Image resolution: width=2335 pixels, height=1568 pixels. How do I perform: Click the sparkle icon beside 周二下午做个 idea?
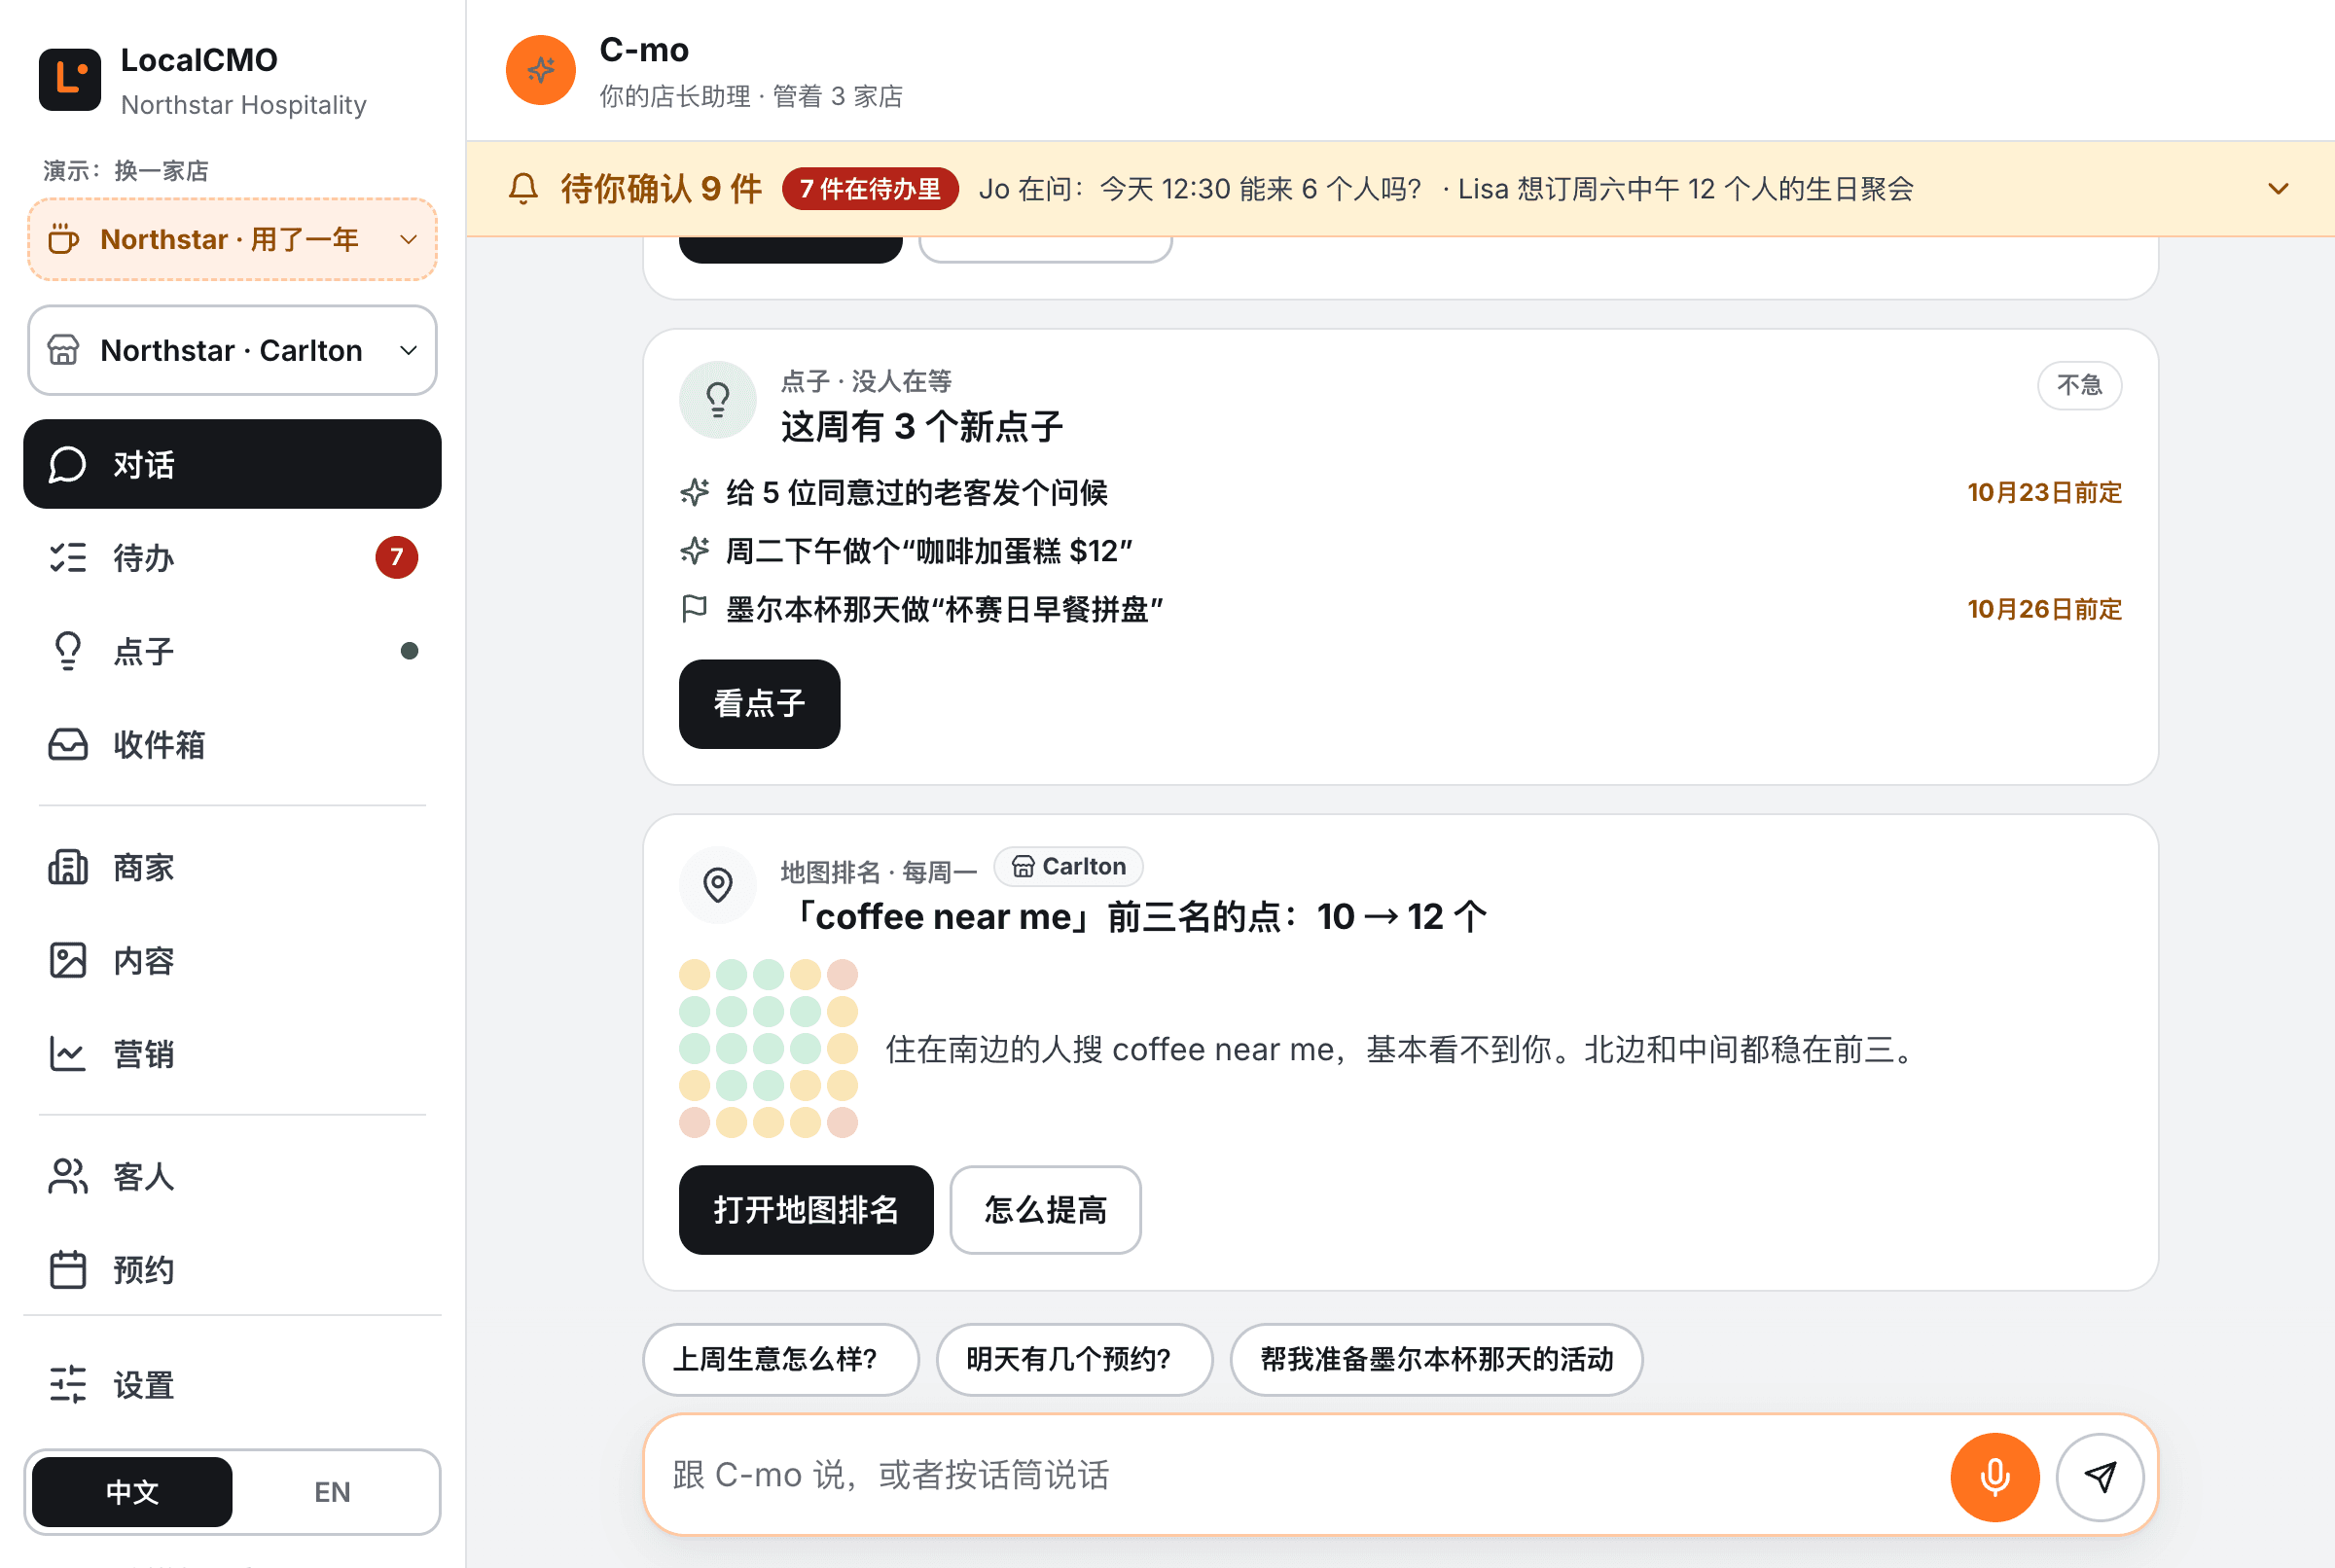pyautogui.click(x=694, y=550)
